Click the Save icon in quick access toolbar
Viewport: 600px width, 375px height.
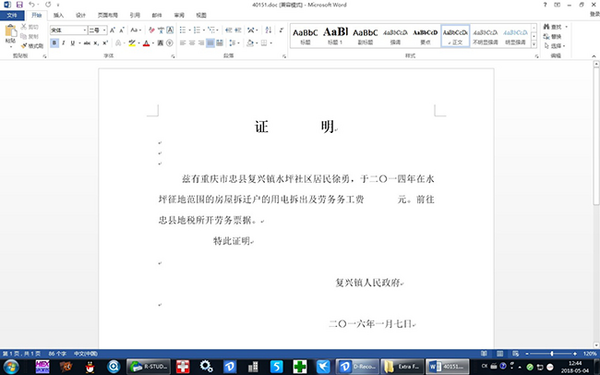[20, 5]
